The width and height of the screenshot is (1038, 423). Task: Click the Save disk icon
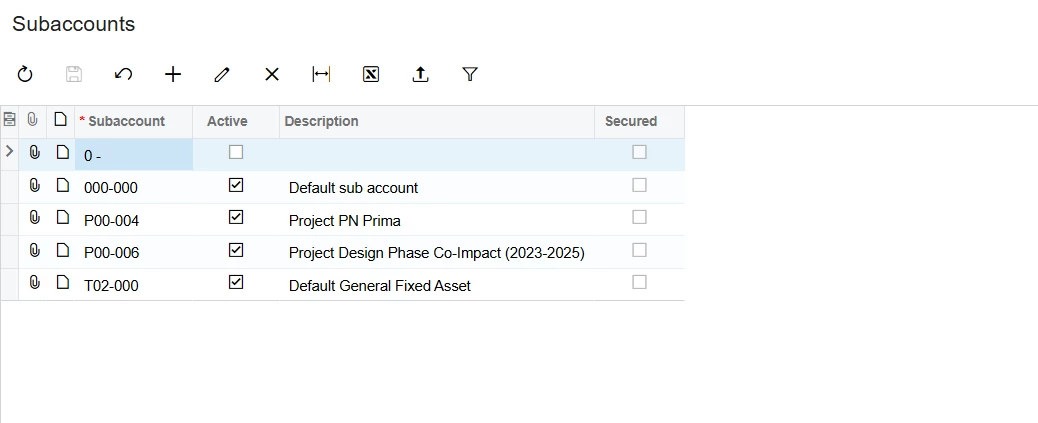(x=74, y=74)
